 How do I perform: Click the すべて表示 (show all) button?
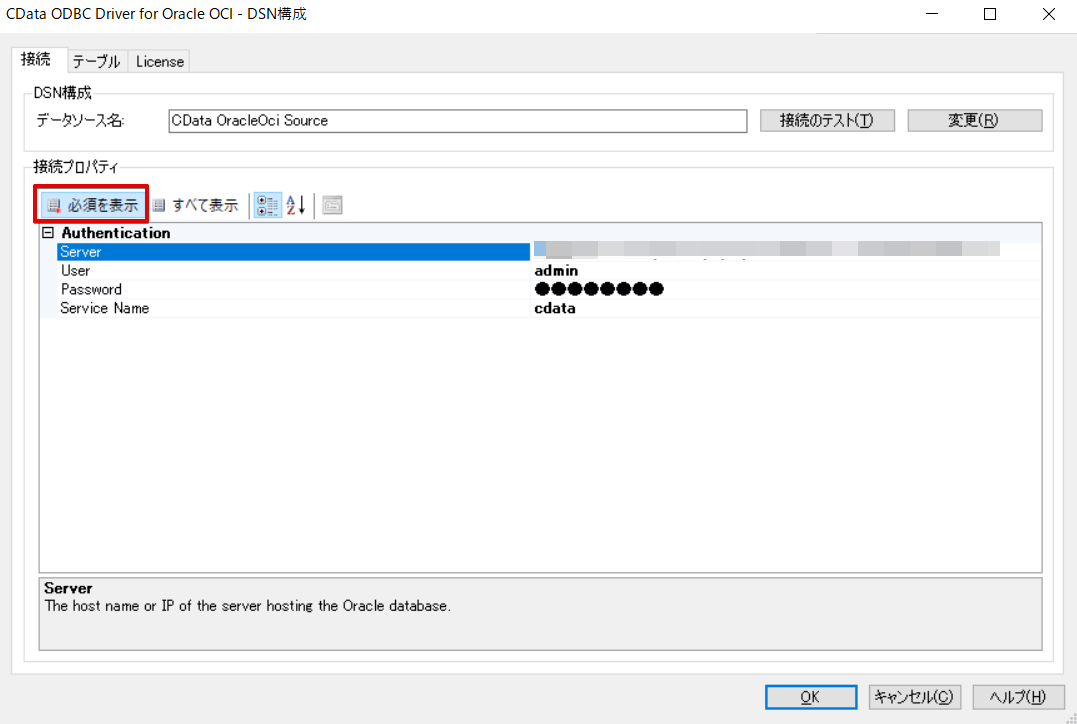coord(195,205)
